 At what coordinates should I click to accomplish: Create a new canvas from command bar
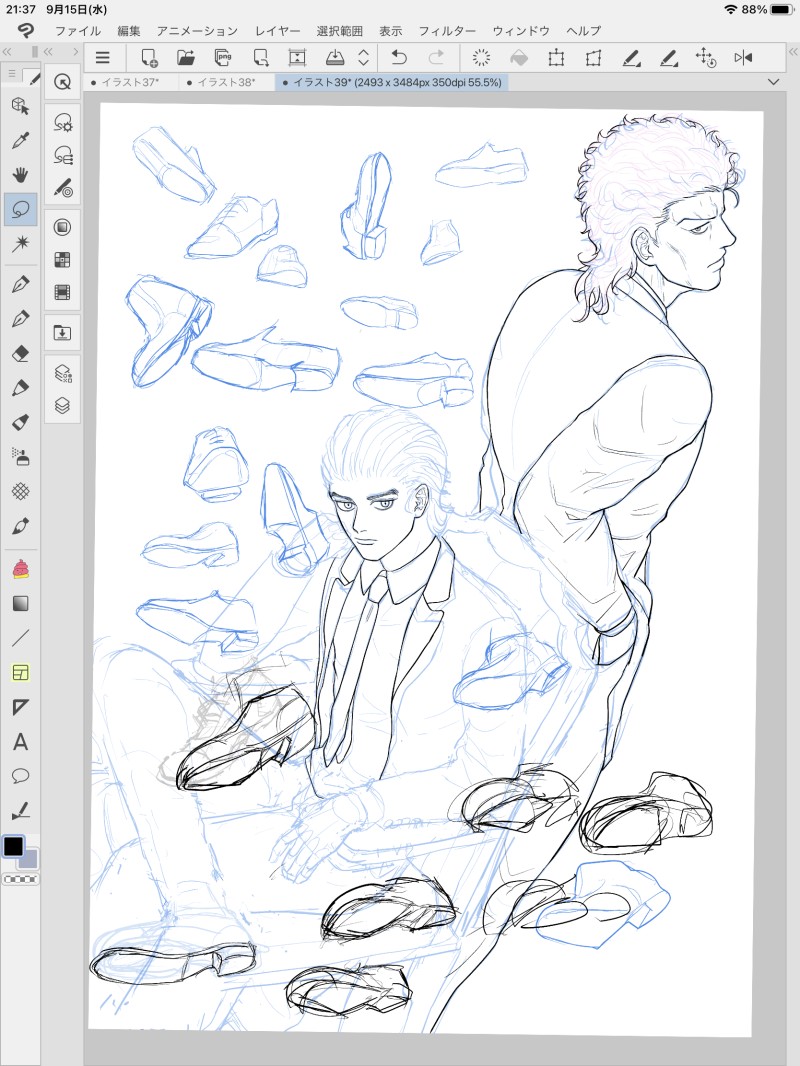coord(149,58)
